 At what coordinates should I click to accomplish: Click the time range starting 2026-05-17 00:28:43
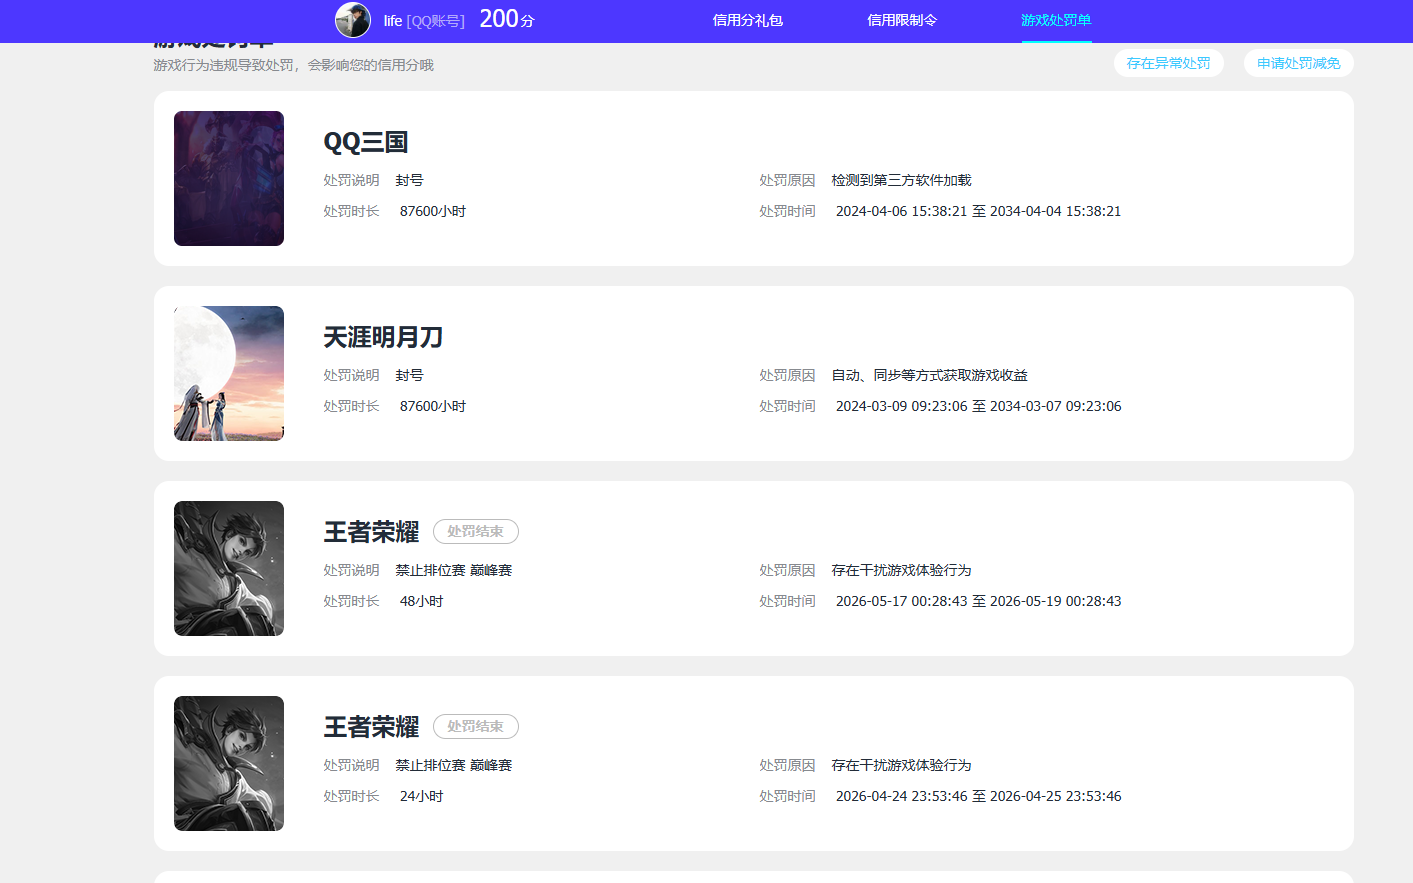click(978, 601)
